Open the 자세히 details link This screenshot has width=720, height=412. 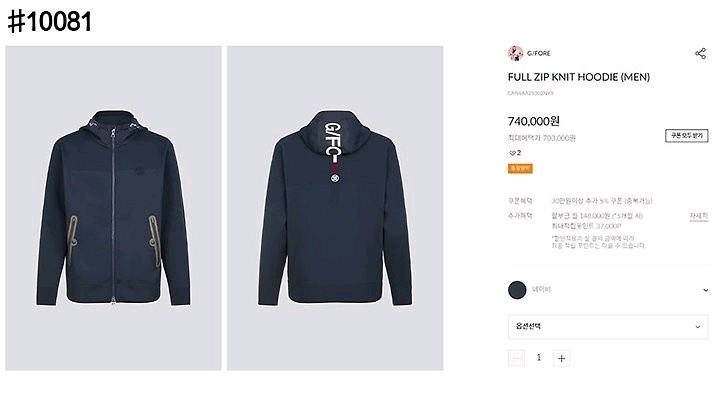coord(698,216)
